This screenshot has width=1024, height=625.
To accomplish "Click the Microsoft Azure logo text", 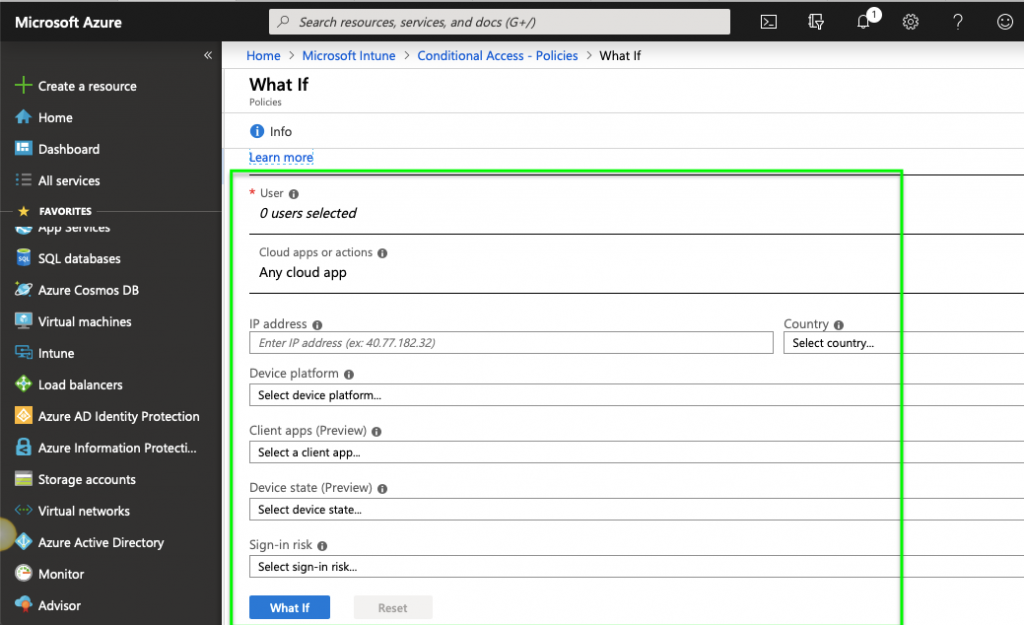I will 68,22.
